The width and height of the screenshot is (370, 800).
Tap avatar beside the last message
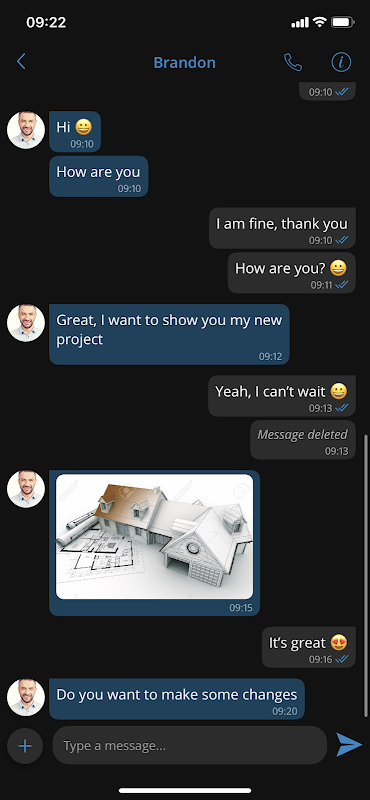26,697
